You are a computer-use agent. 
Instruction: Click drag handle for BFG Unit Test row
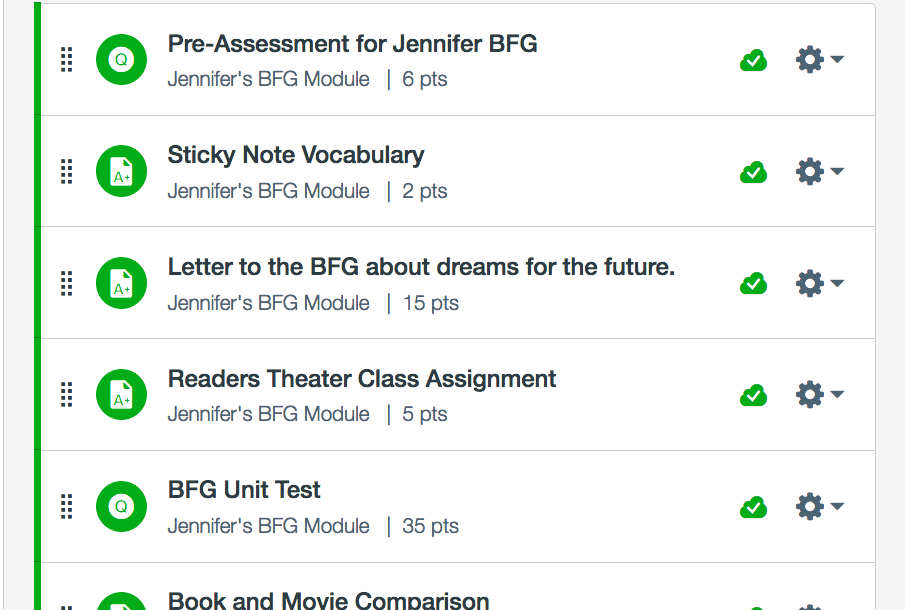[x=67, y=507]
